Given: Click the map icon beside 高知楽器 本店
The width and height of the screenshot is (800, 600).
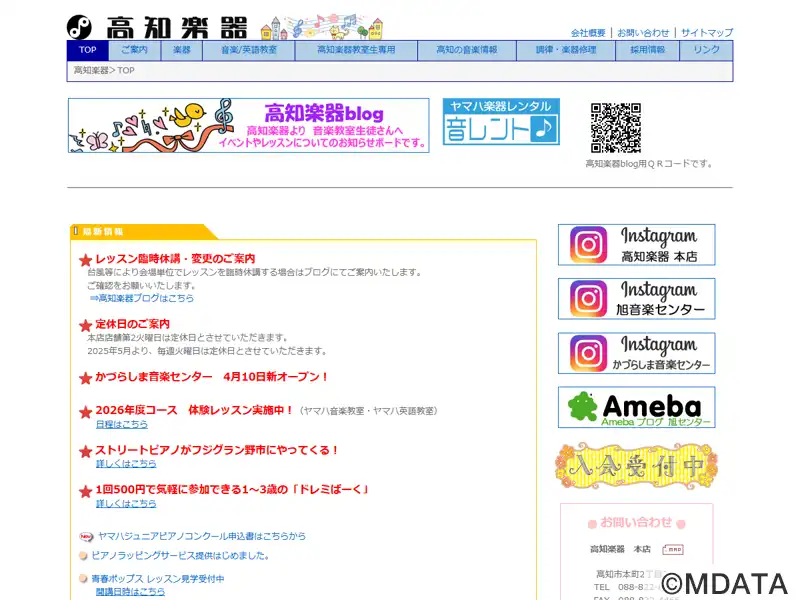Looking at the screenshot, I should pos(672,549).
